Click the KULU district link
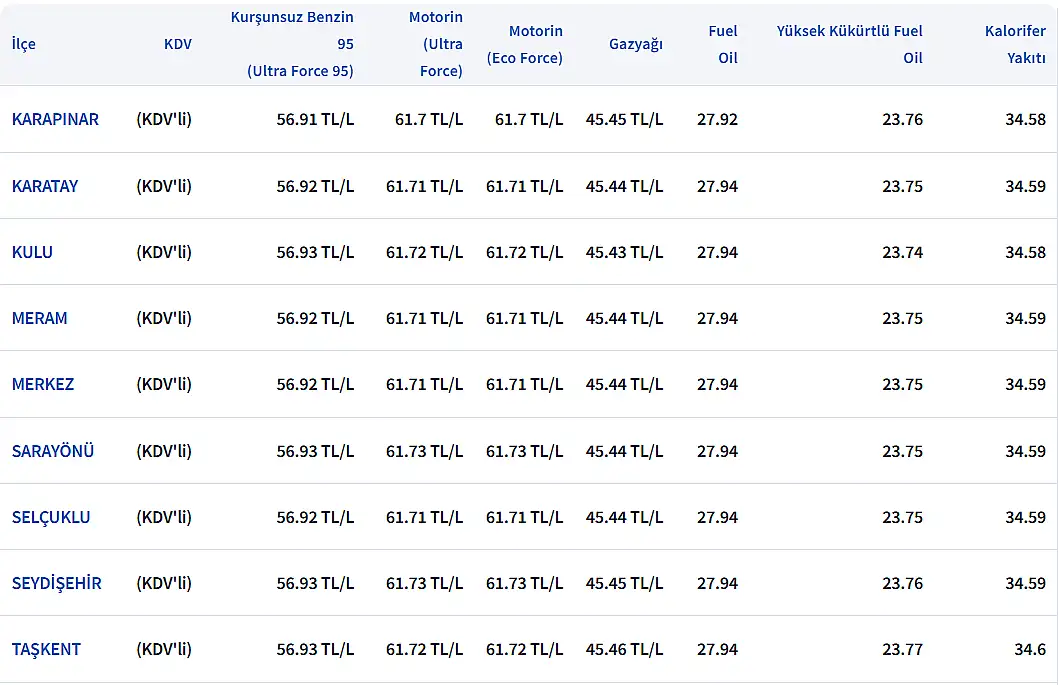 coord(32,252)
